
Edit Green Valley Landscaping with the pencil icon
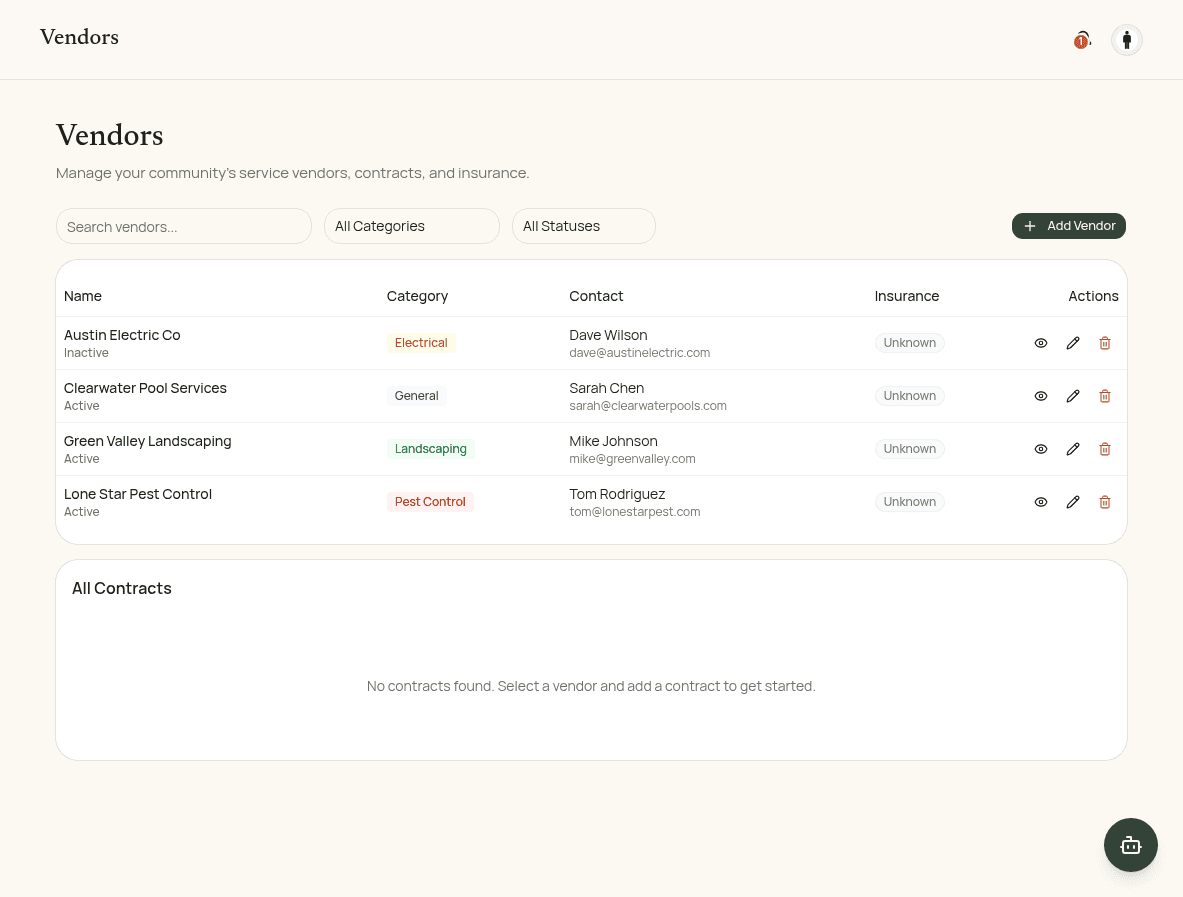pos(1073,449)
